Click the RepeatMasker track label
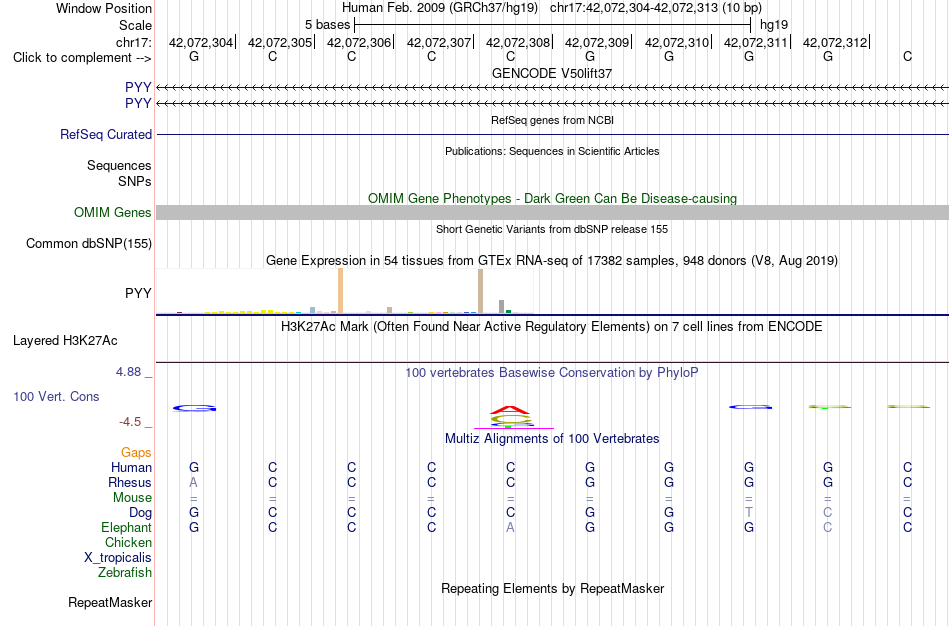This screenshot has width=950, height=626. coord(110,602)
